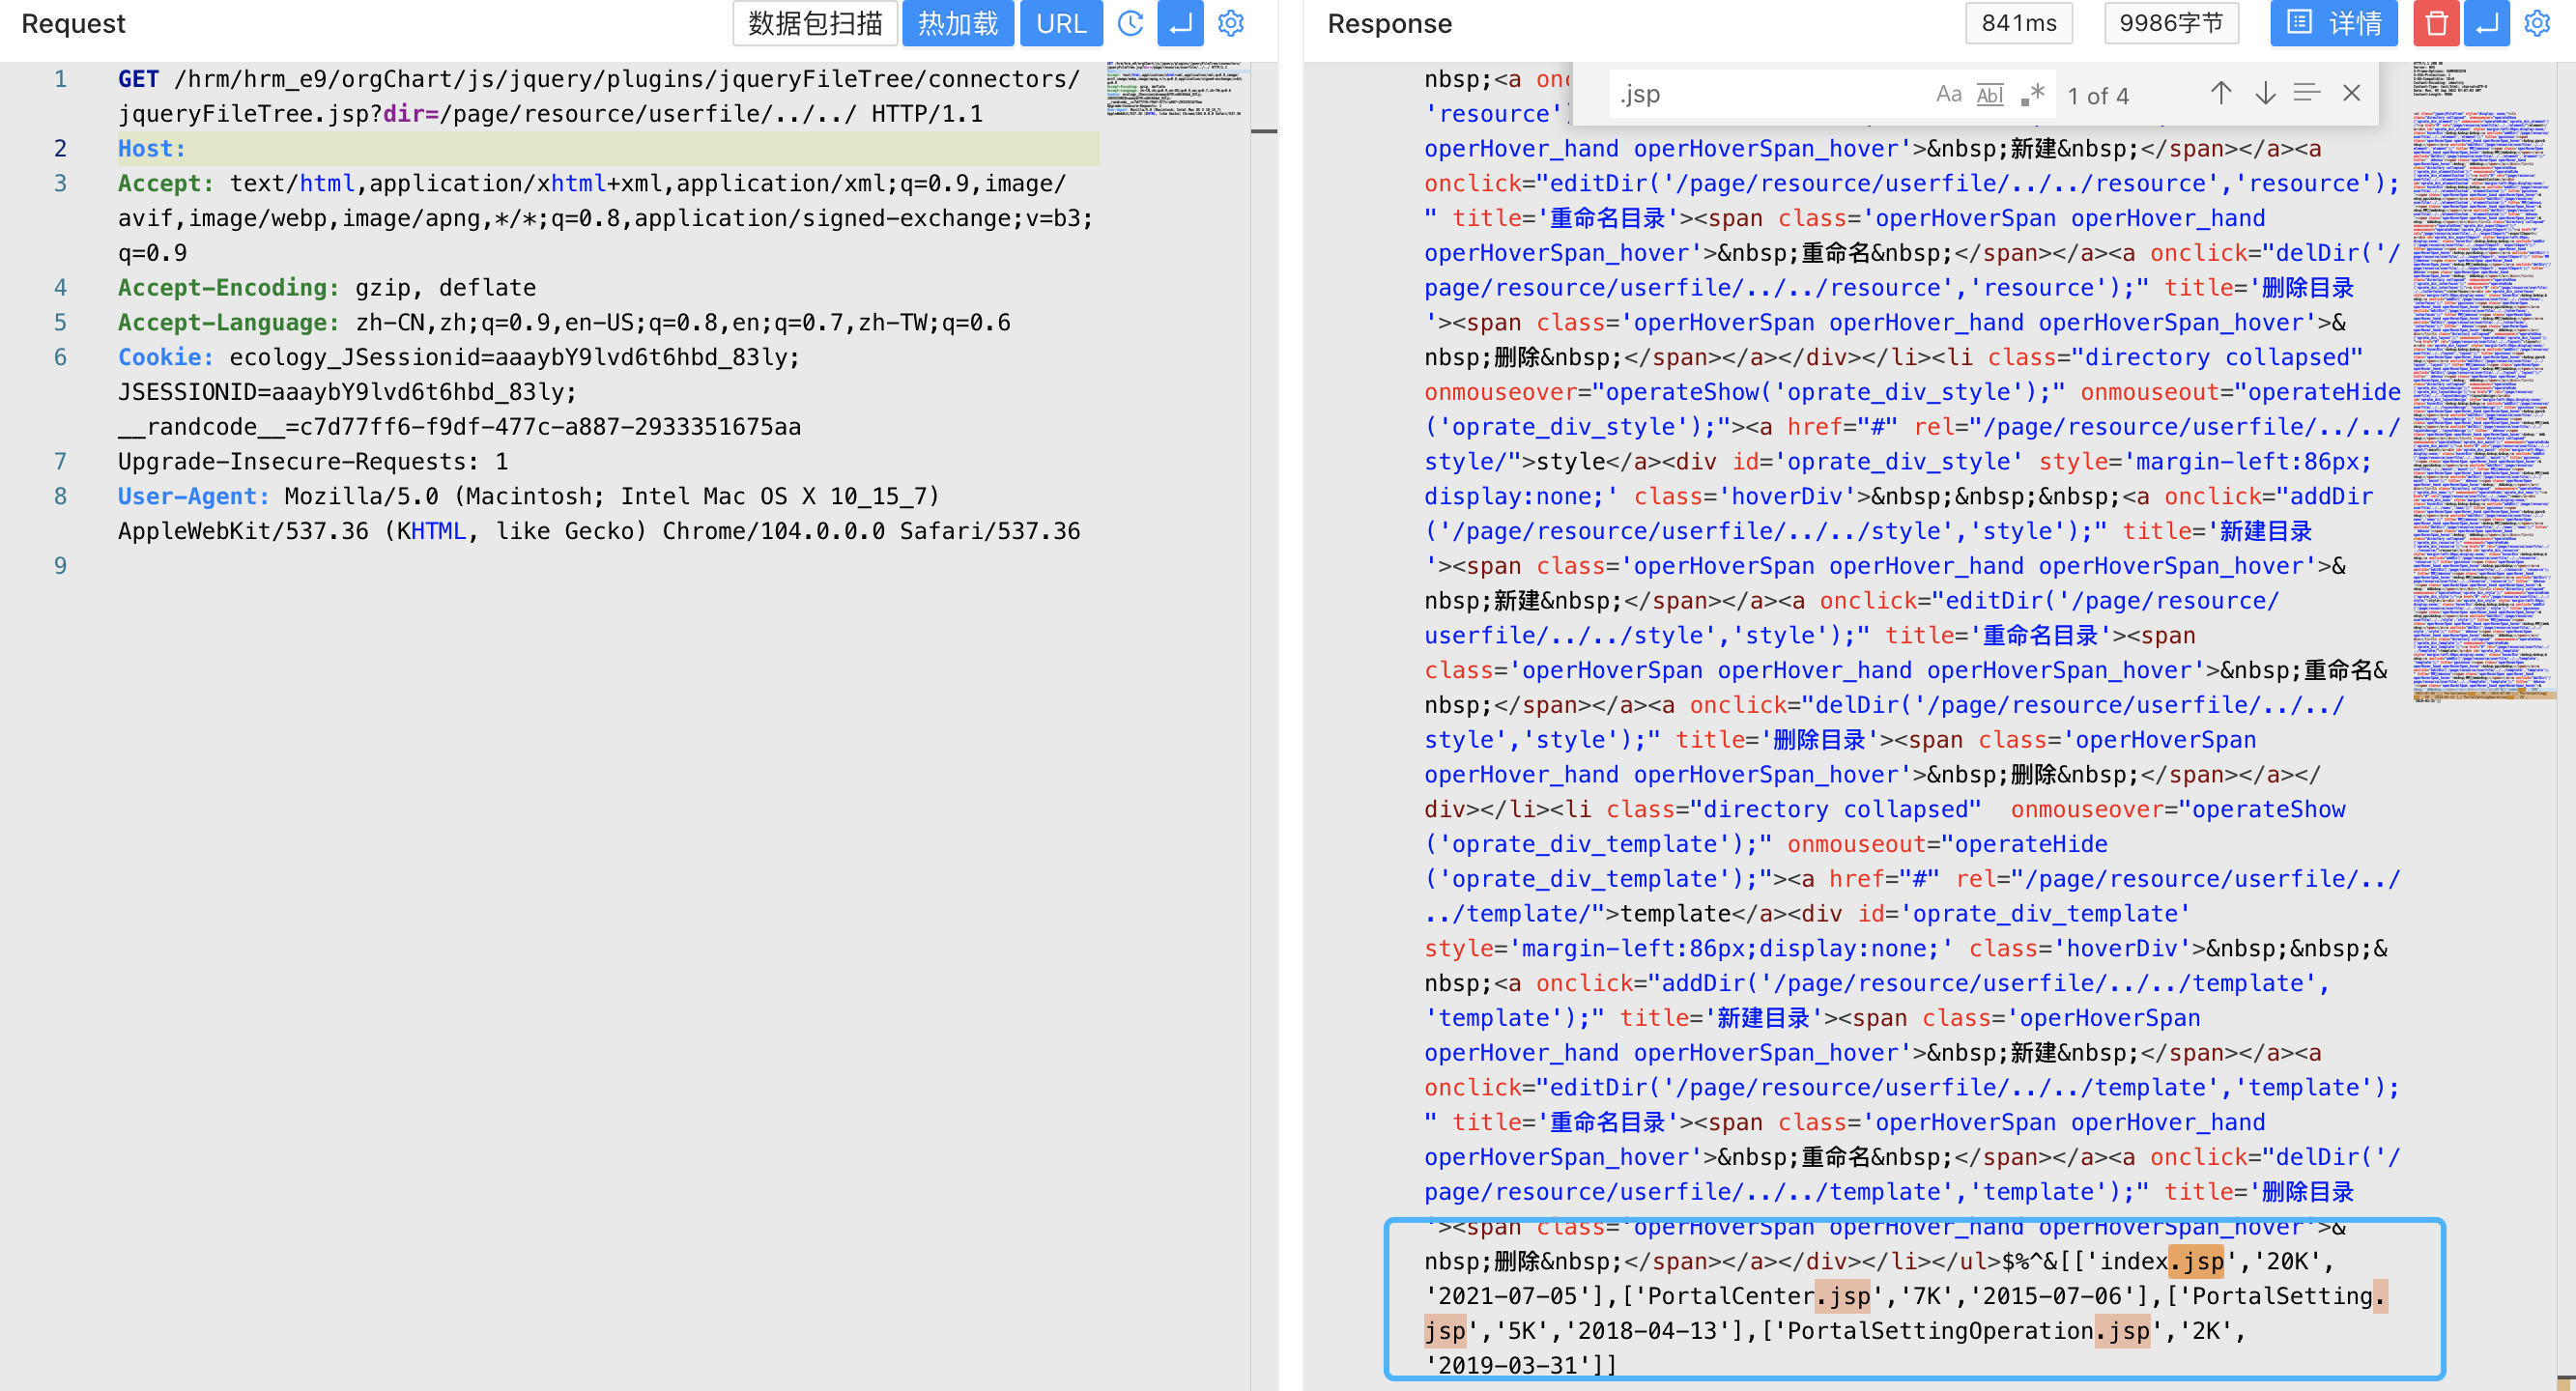Screen dimensions: 2576x1391
Task: Click the Request code minimap thumbnail
Action: pos(1174,90)
